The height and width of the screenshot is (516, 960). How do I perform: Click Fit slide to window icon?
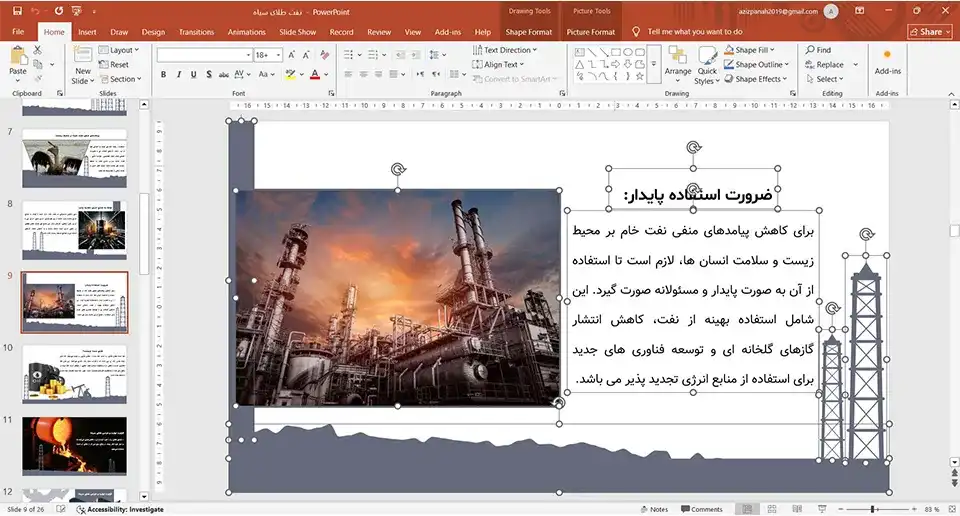(x=952, y=509)
